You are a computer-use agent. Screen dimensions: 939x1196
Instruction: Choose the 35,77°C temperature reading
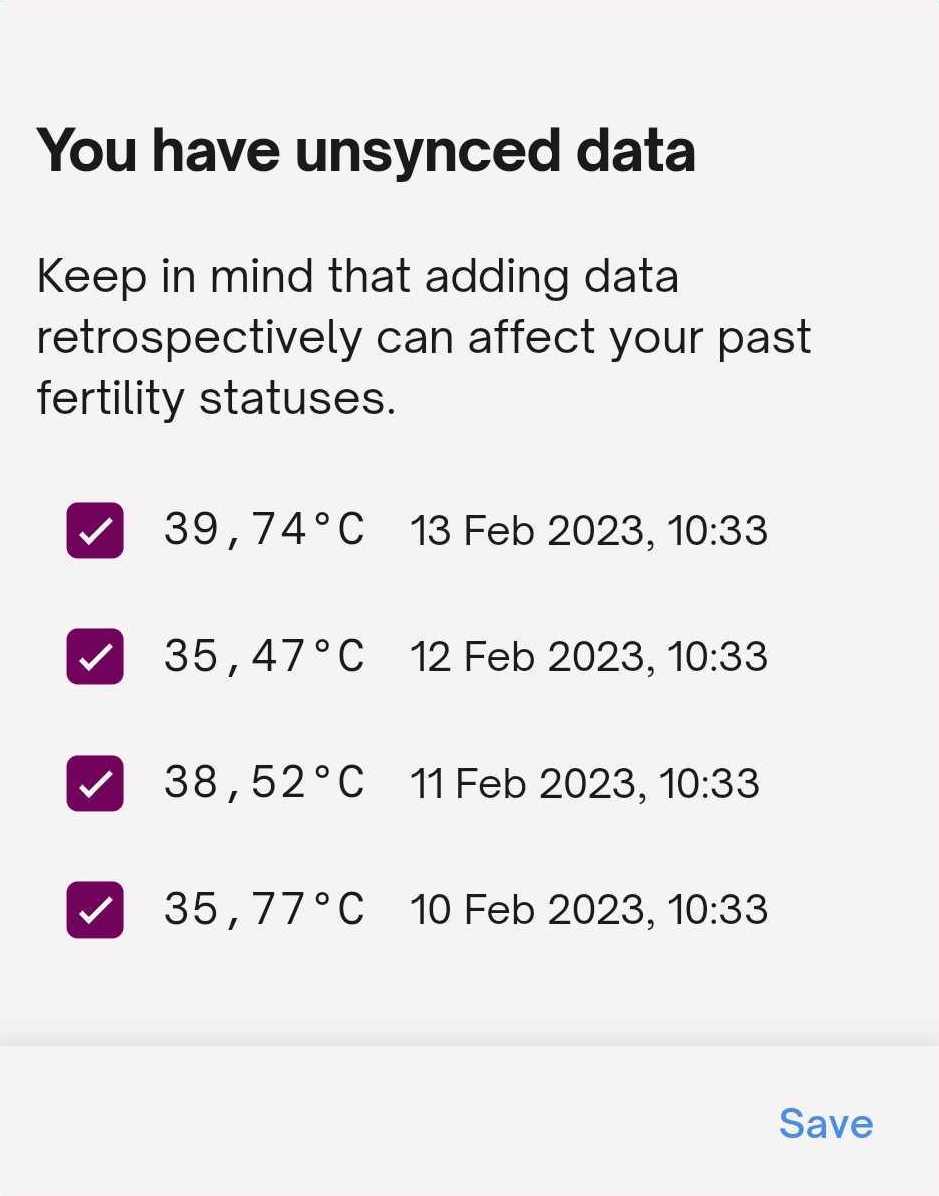click(x=264, y=909)
